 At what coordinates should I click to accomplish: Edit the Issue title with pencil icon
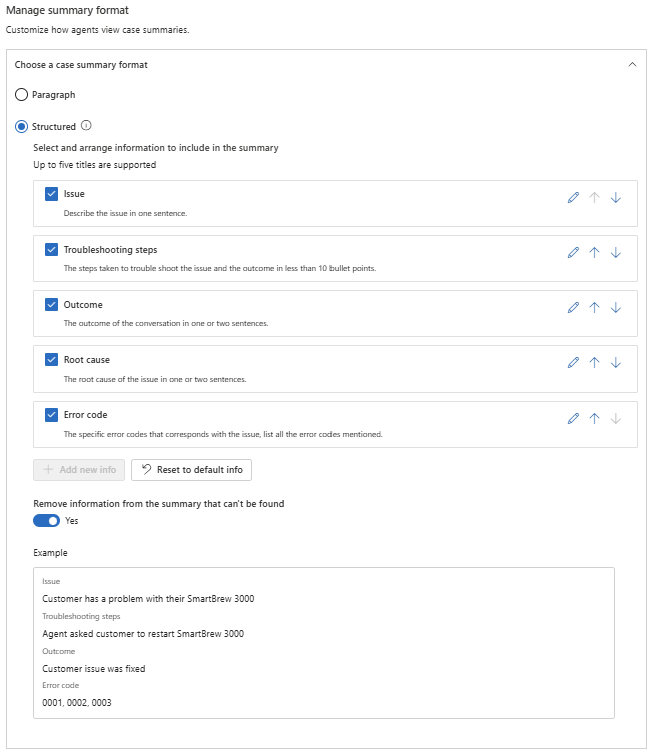pos(573,198)
